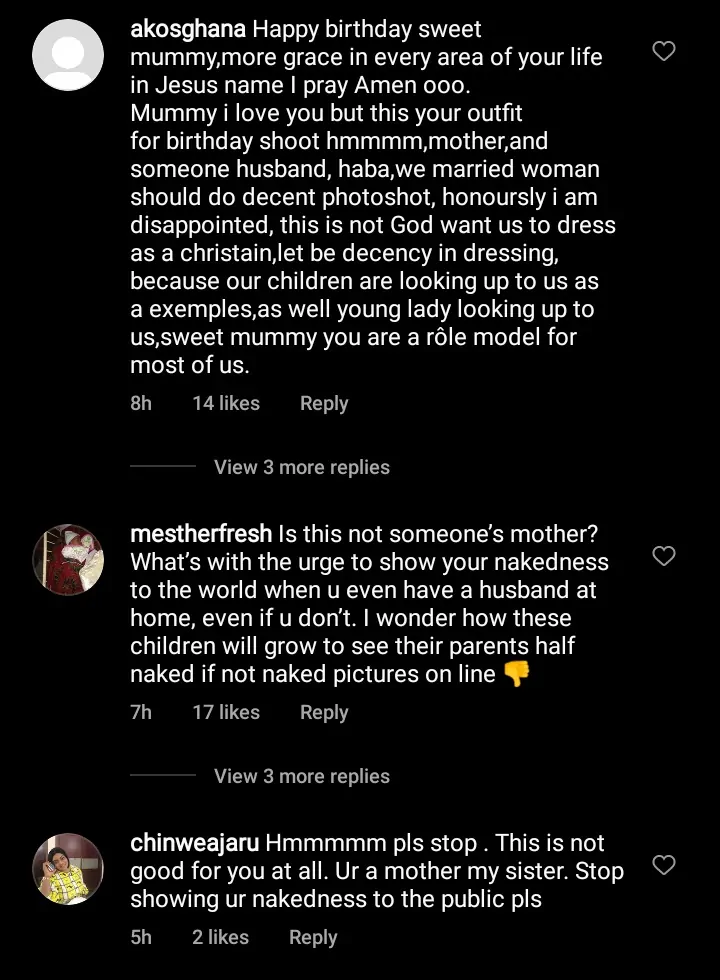Open chinweajaru's profile avatar
720x980 pixels.
(x=68, y=868)
